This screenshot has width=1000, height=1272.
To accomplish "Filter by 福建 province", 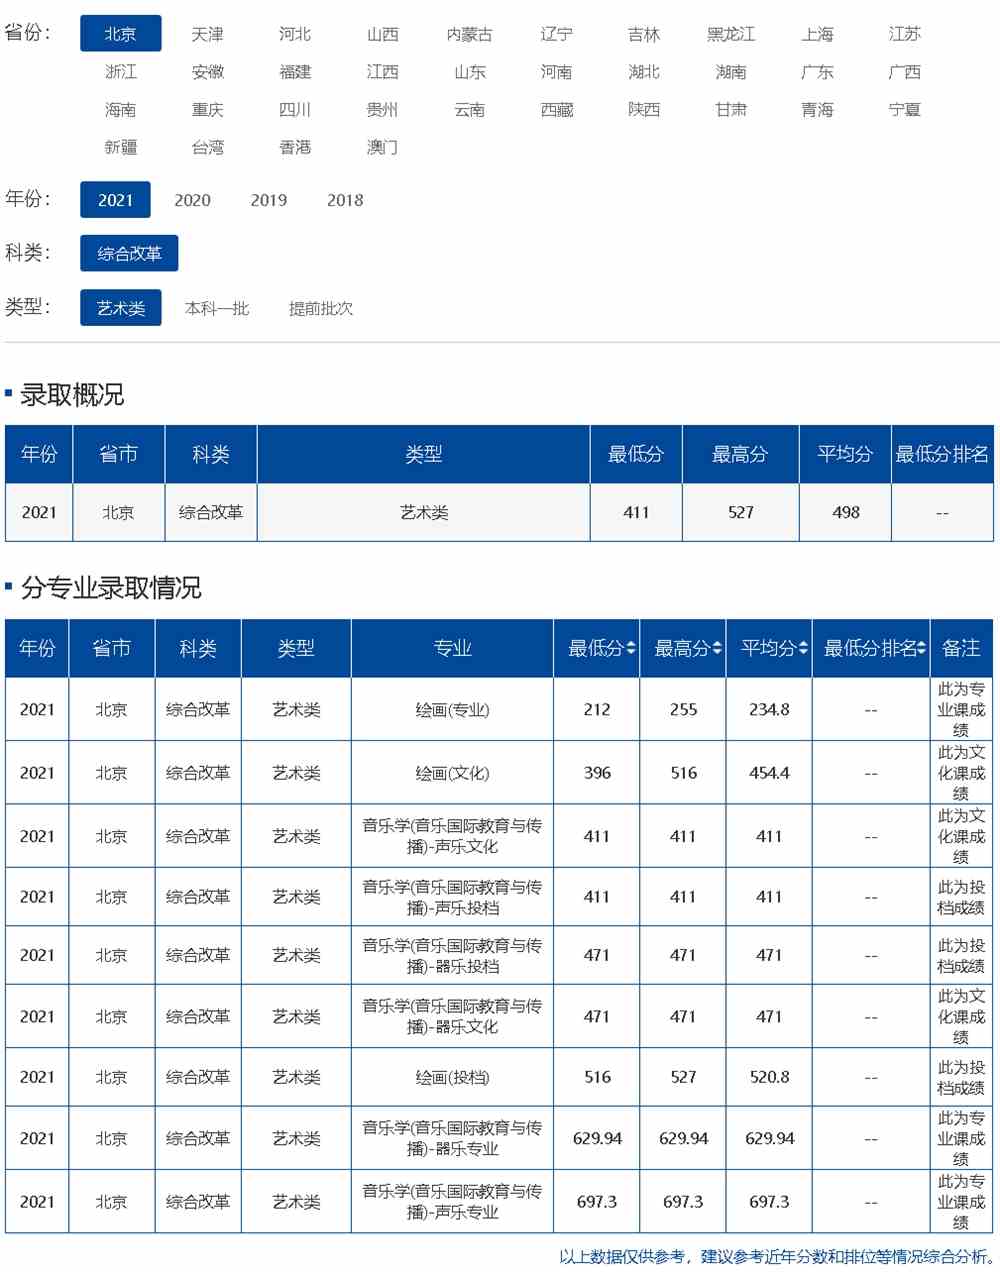I will pos(295,72).
